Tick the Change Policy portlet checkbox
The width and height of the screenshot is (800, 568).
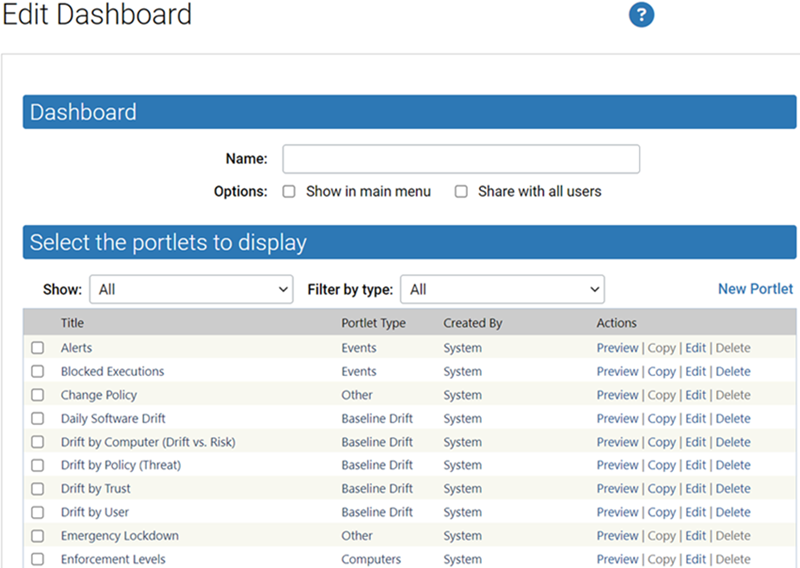pos(37,395)
